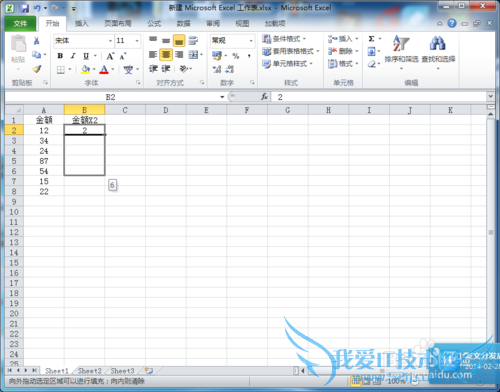Click the Excel Help question icon
Viewport: 500px width, 392px height.
[x=452, y=23]
